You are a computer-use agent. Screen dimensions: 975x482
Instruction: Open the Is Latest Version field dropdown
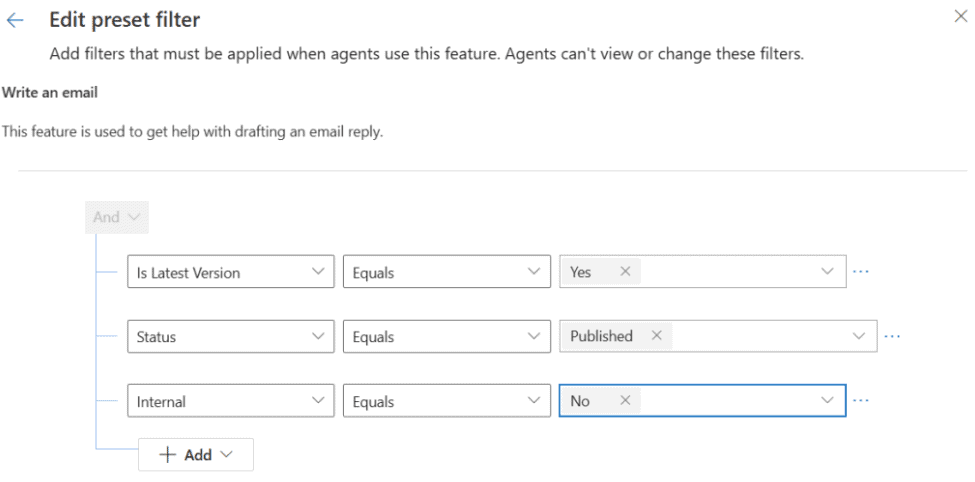[x=231, y=272]
